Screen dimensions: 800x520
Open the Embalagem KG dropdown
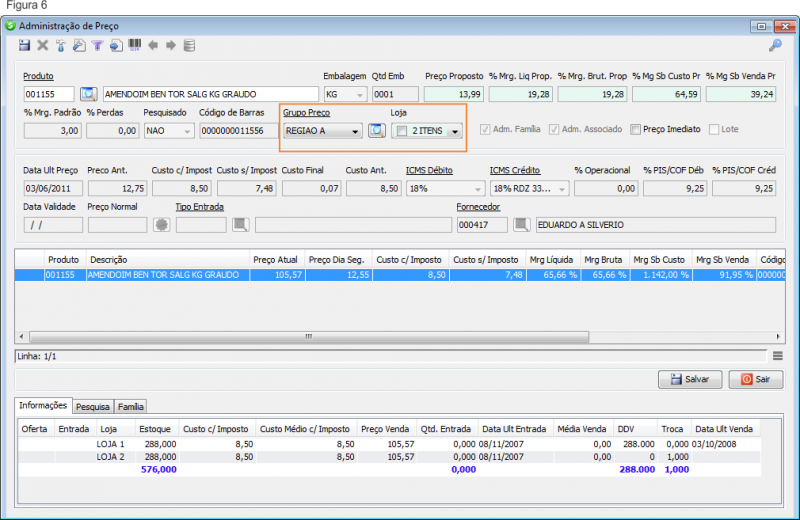[x=345, y=94]
